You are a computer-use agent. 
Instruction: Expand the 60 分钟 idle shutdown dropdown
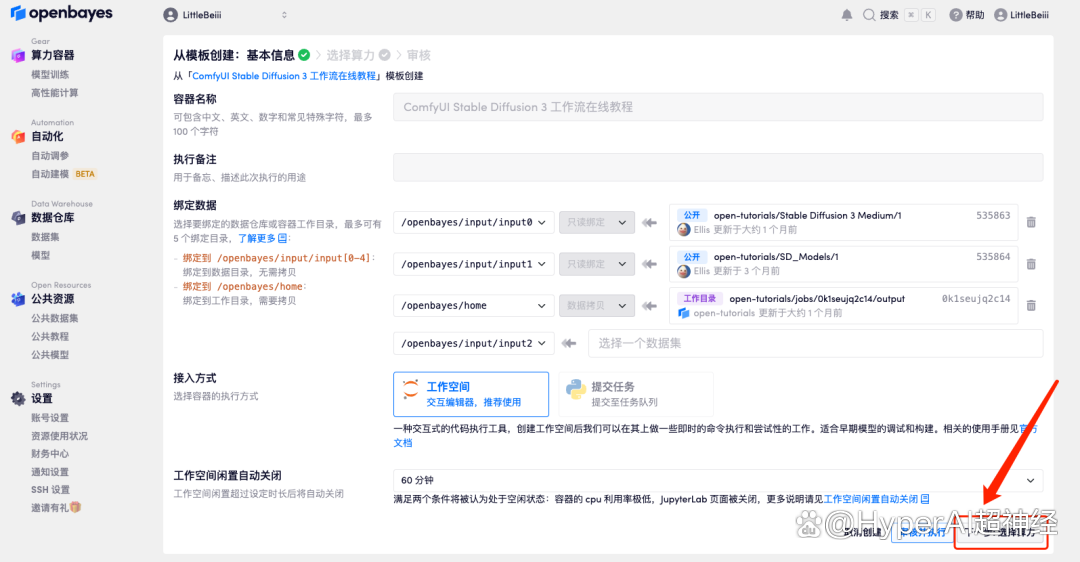pos(718,480)
